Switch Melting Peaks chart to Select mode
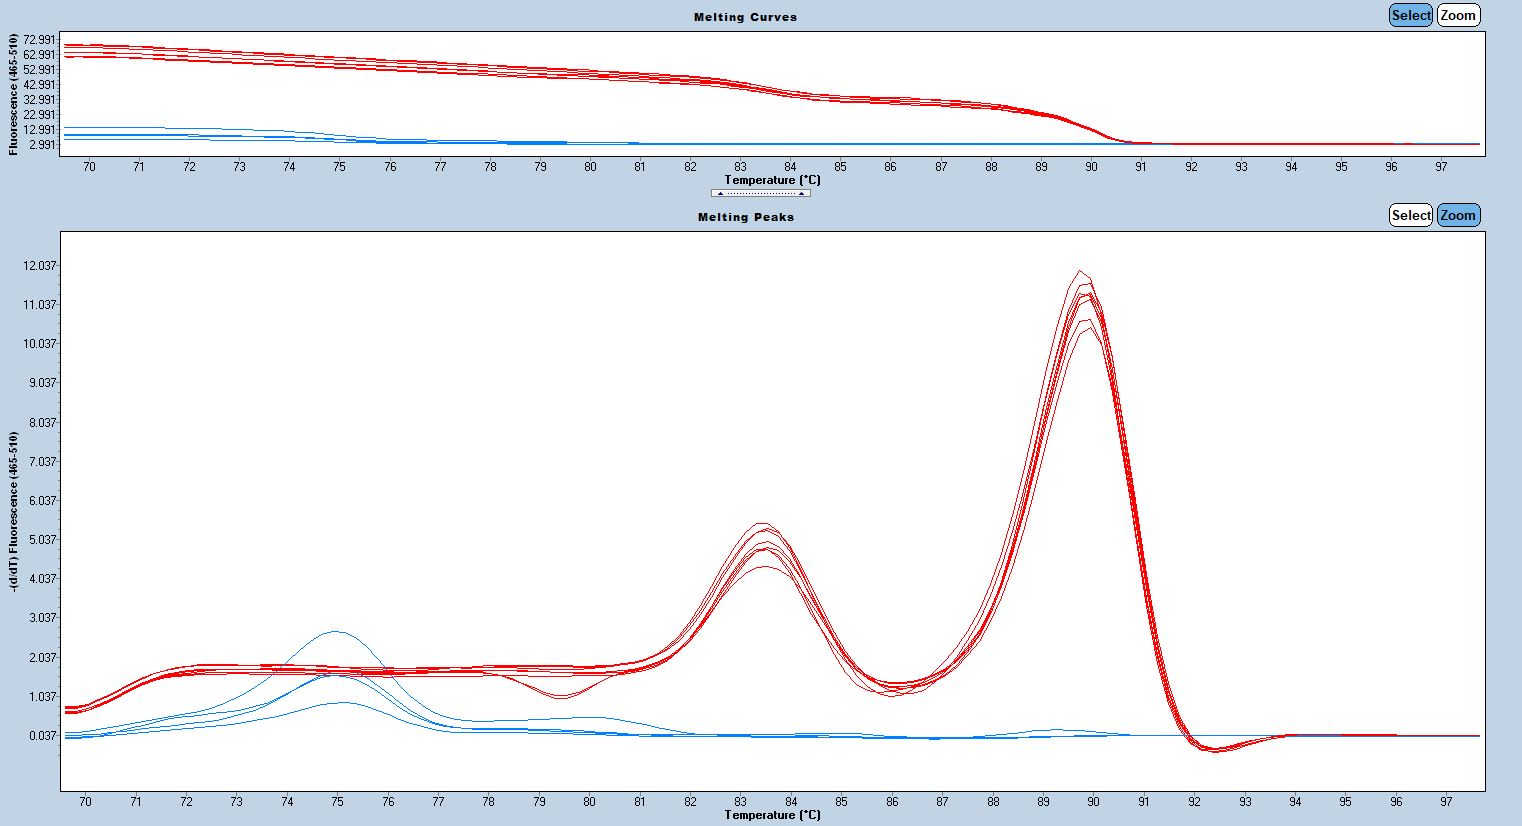The width and height of the screenshot is (1522, 826). click(x=1411, y=215)
